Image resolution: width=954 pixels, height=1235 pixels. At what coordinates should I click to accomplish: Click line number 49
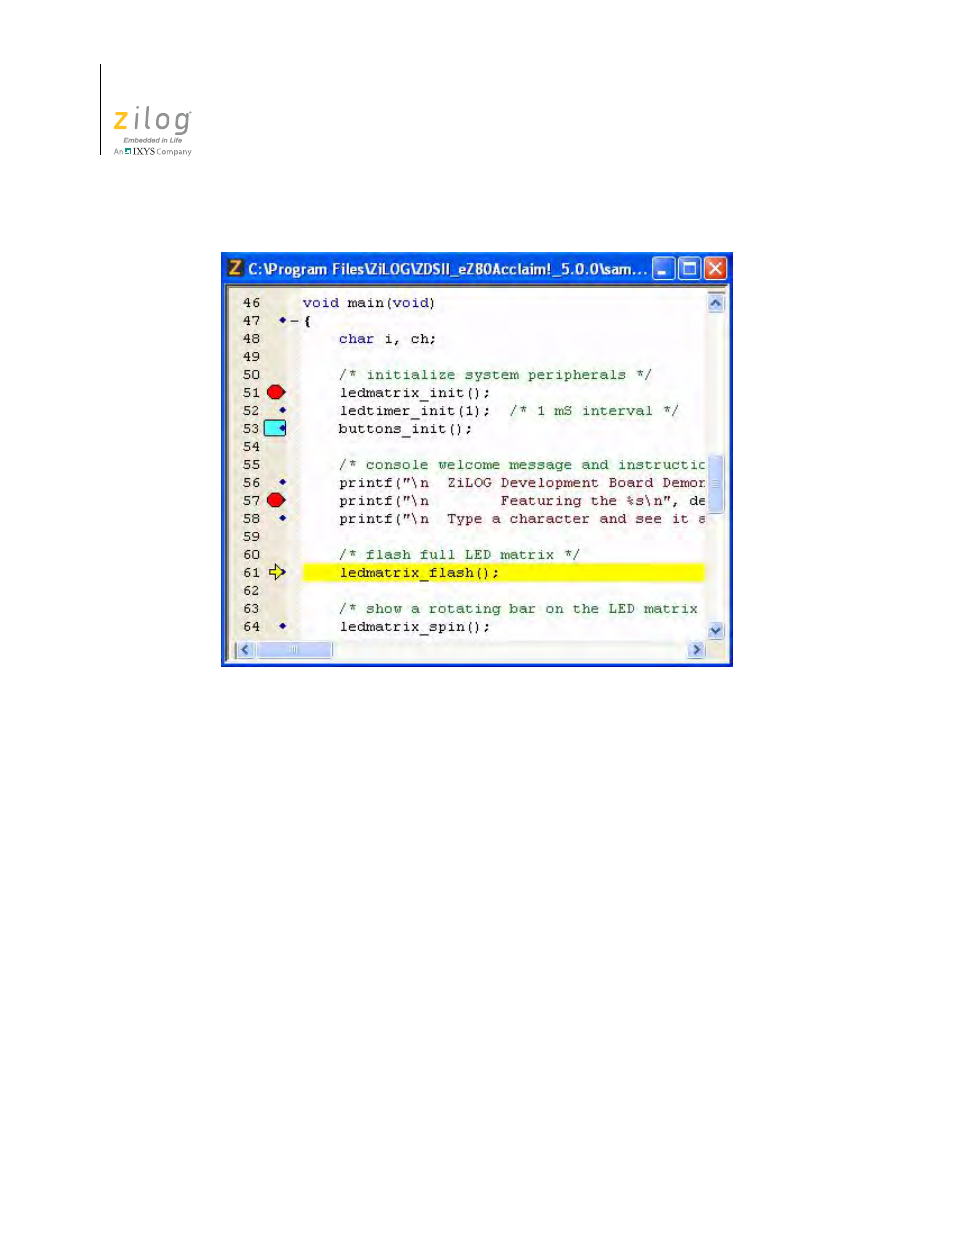pyautogui.click(x=251, y=357)
